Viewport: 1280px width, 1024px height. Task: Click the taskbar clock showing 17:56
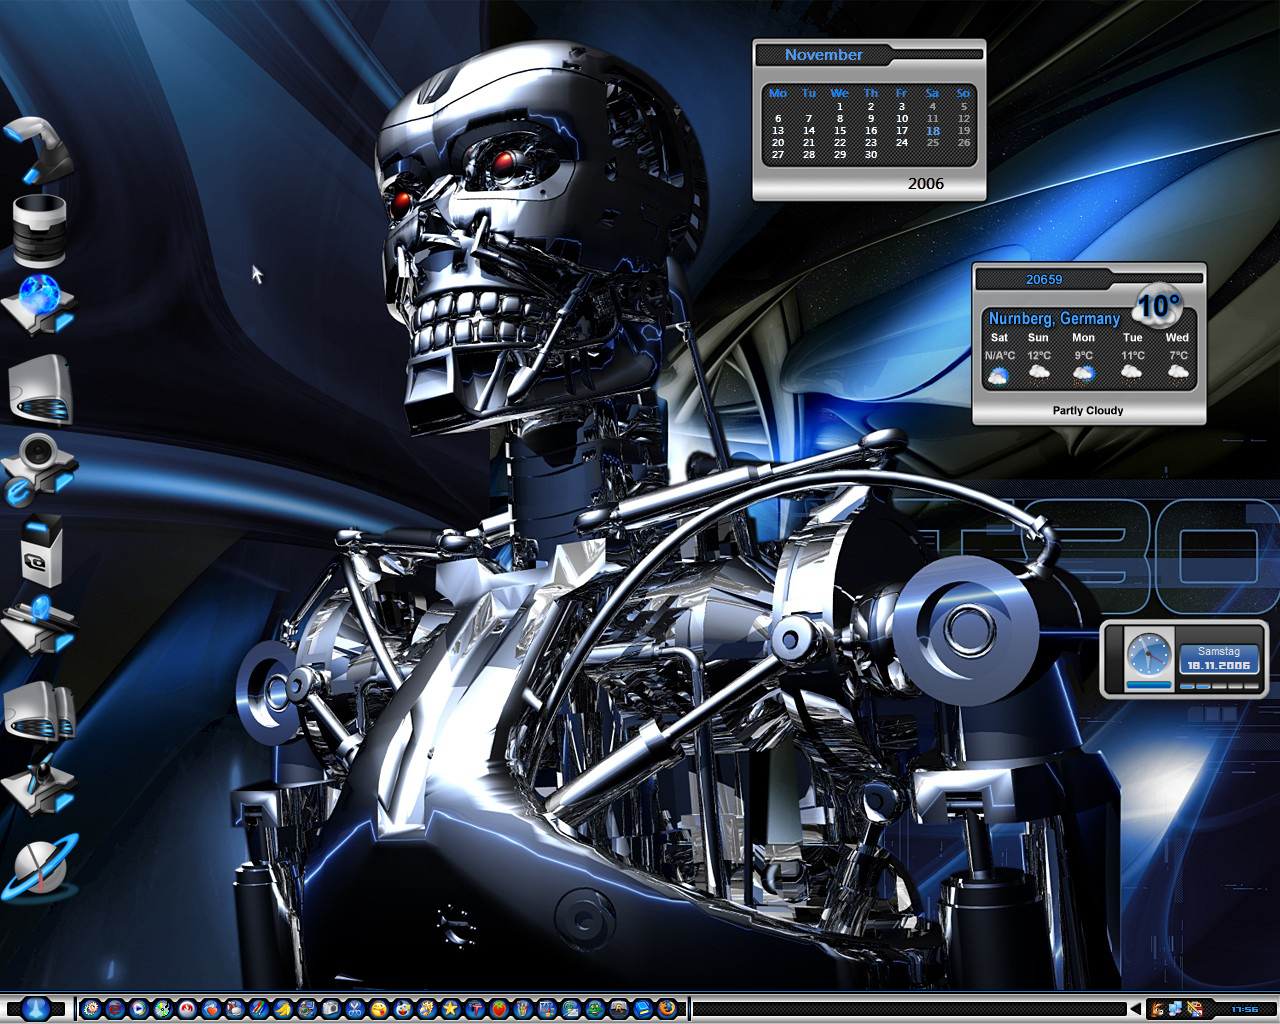[x=1244, y=1009]
